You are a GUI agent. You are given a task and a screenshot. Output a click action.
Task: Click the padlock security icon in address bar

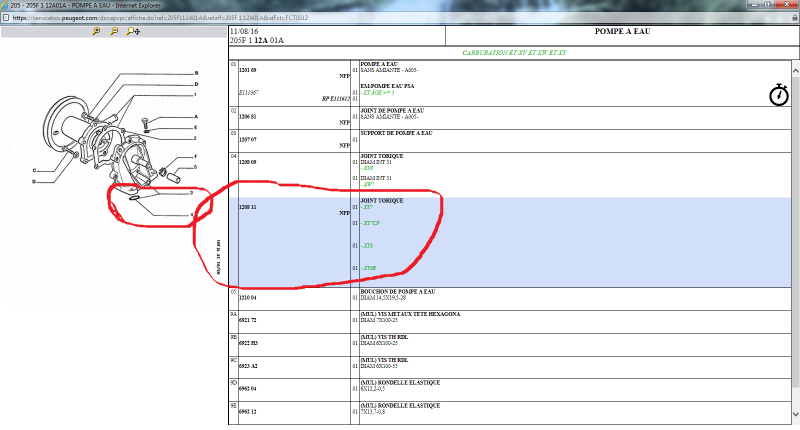pyautogui.click(x=795, y=18)
